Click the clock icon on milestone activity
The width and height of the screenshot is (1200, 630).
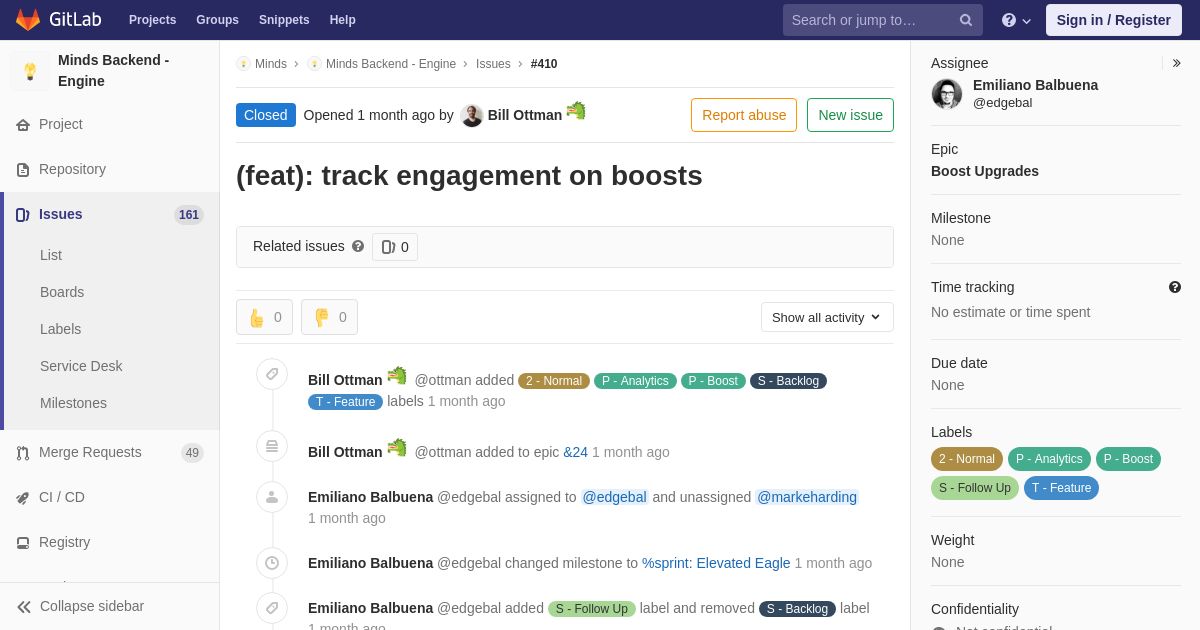[x=272, y=563]
